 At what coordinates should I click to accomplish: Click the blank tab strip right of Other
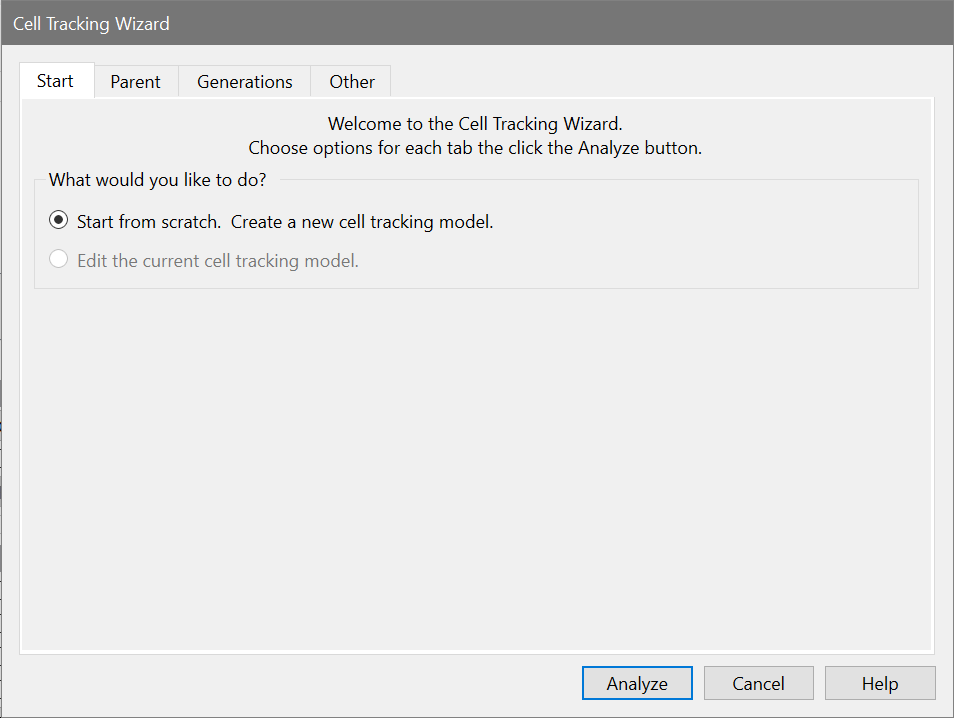point(660,82)
